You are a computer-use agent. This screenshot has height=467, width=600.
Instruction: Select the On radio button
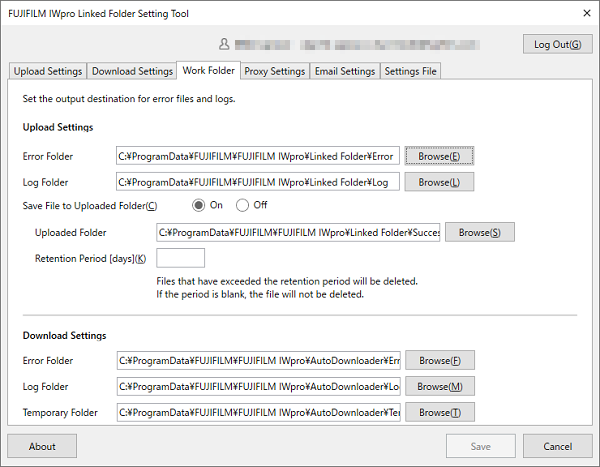point(198,206)
